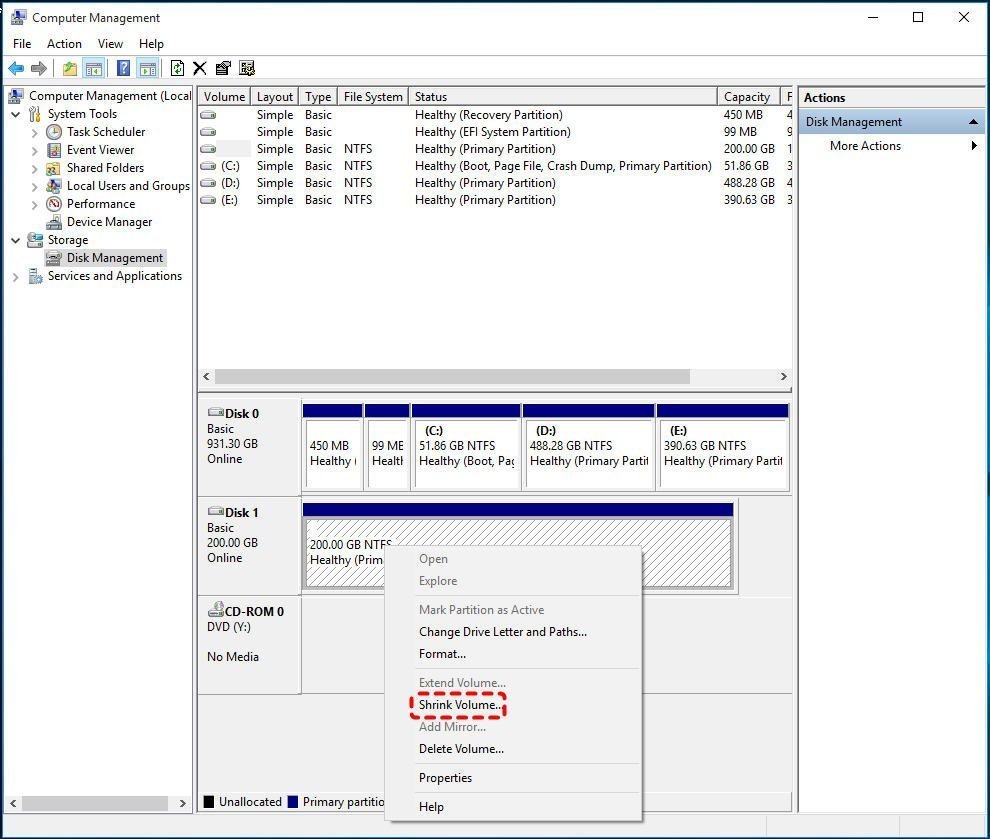Expand the Services and Applications node

[x=16, y=277]
